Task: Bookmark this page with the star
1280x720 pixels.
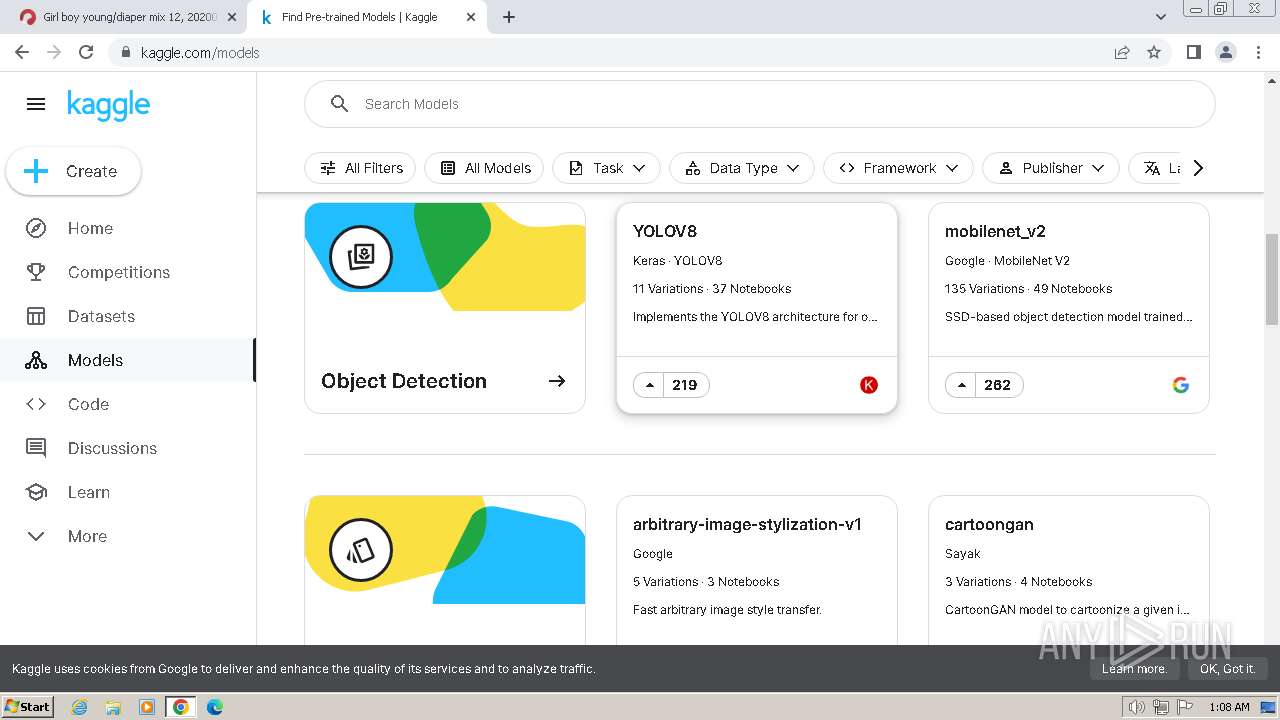Action: (x=1154, y=52)
